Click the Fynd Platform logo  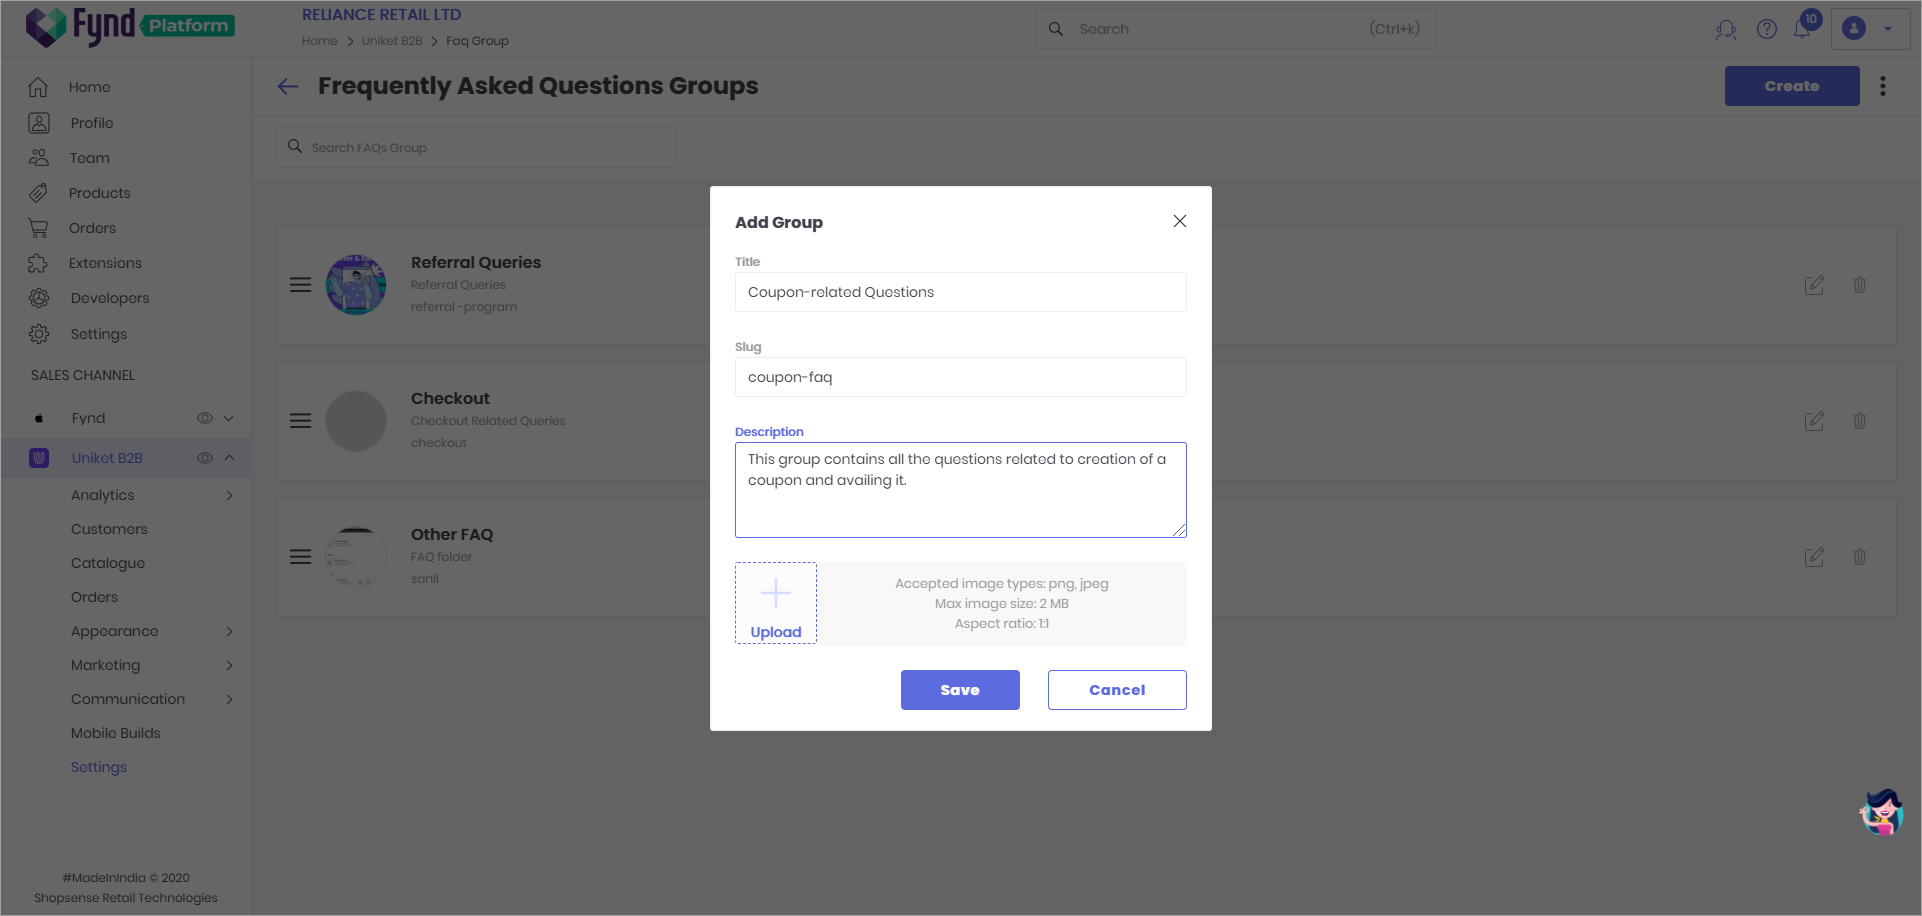130,27
